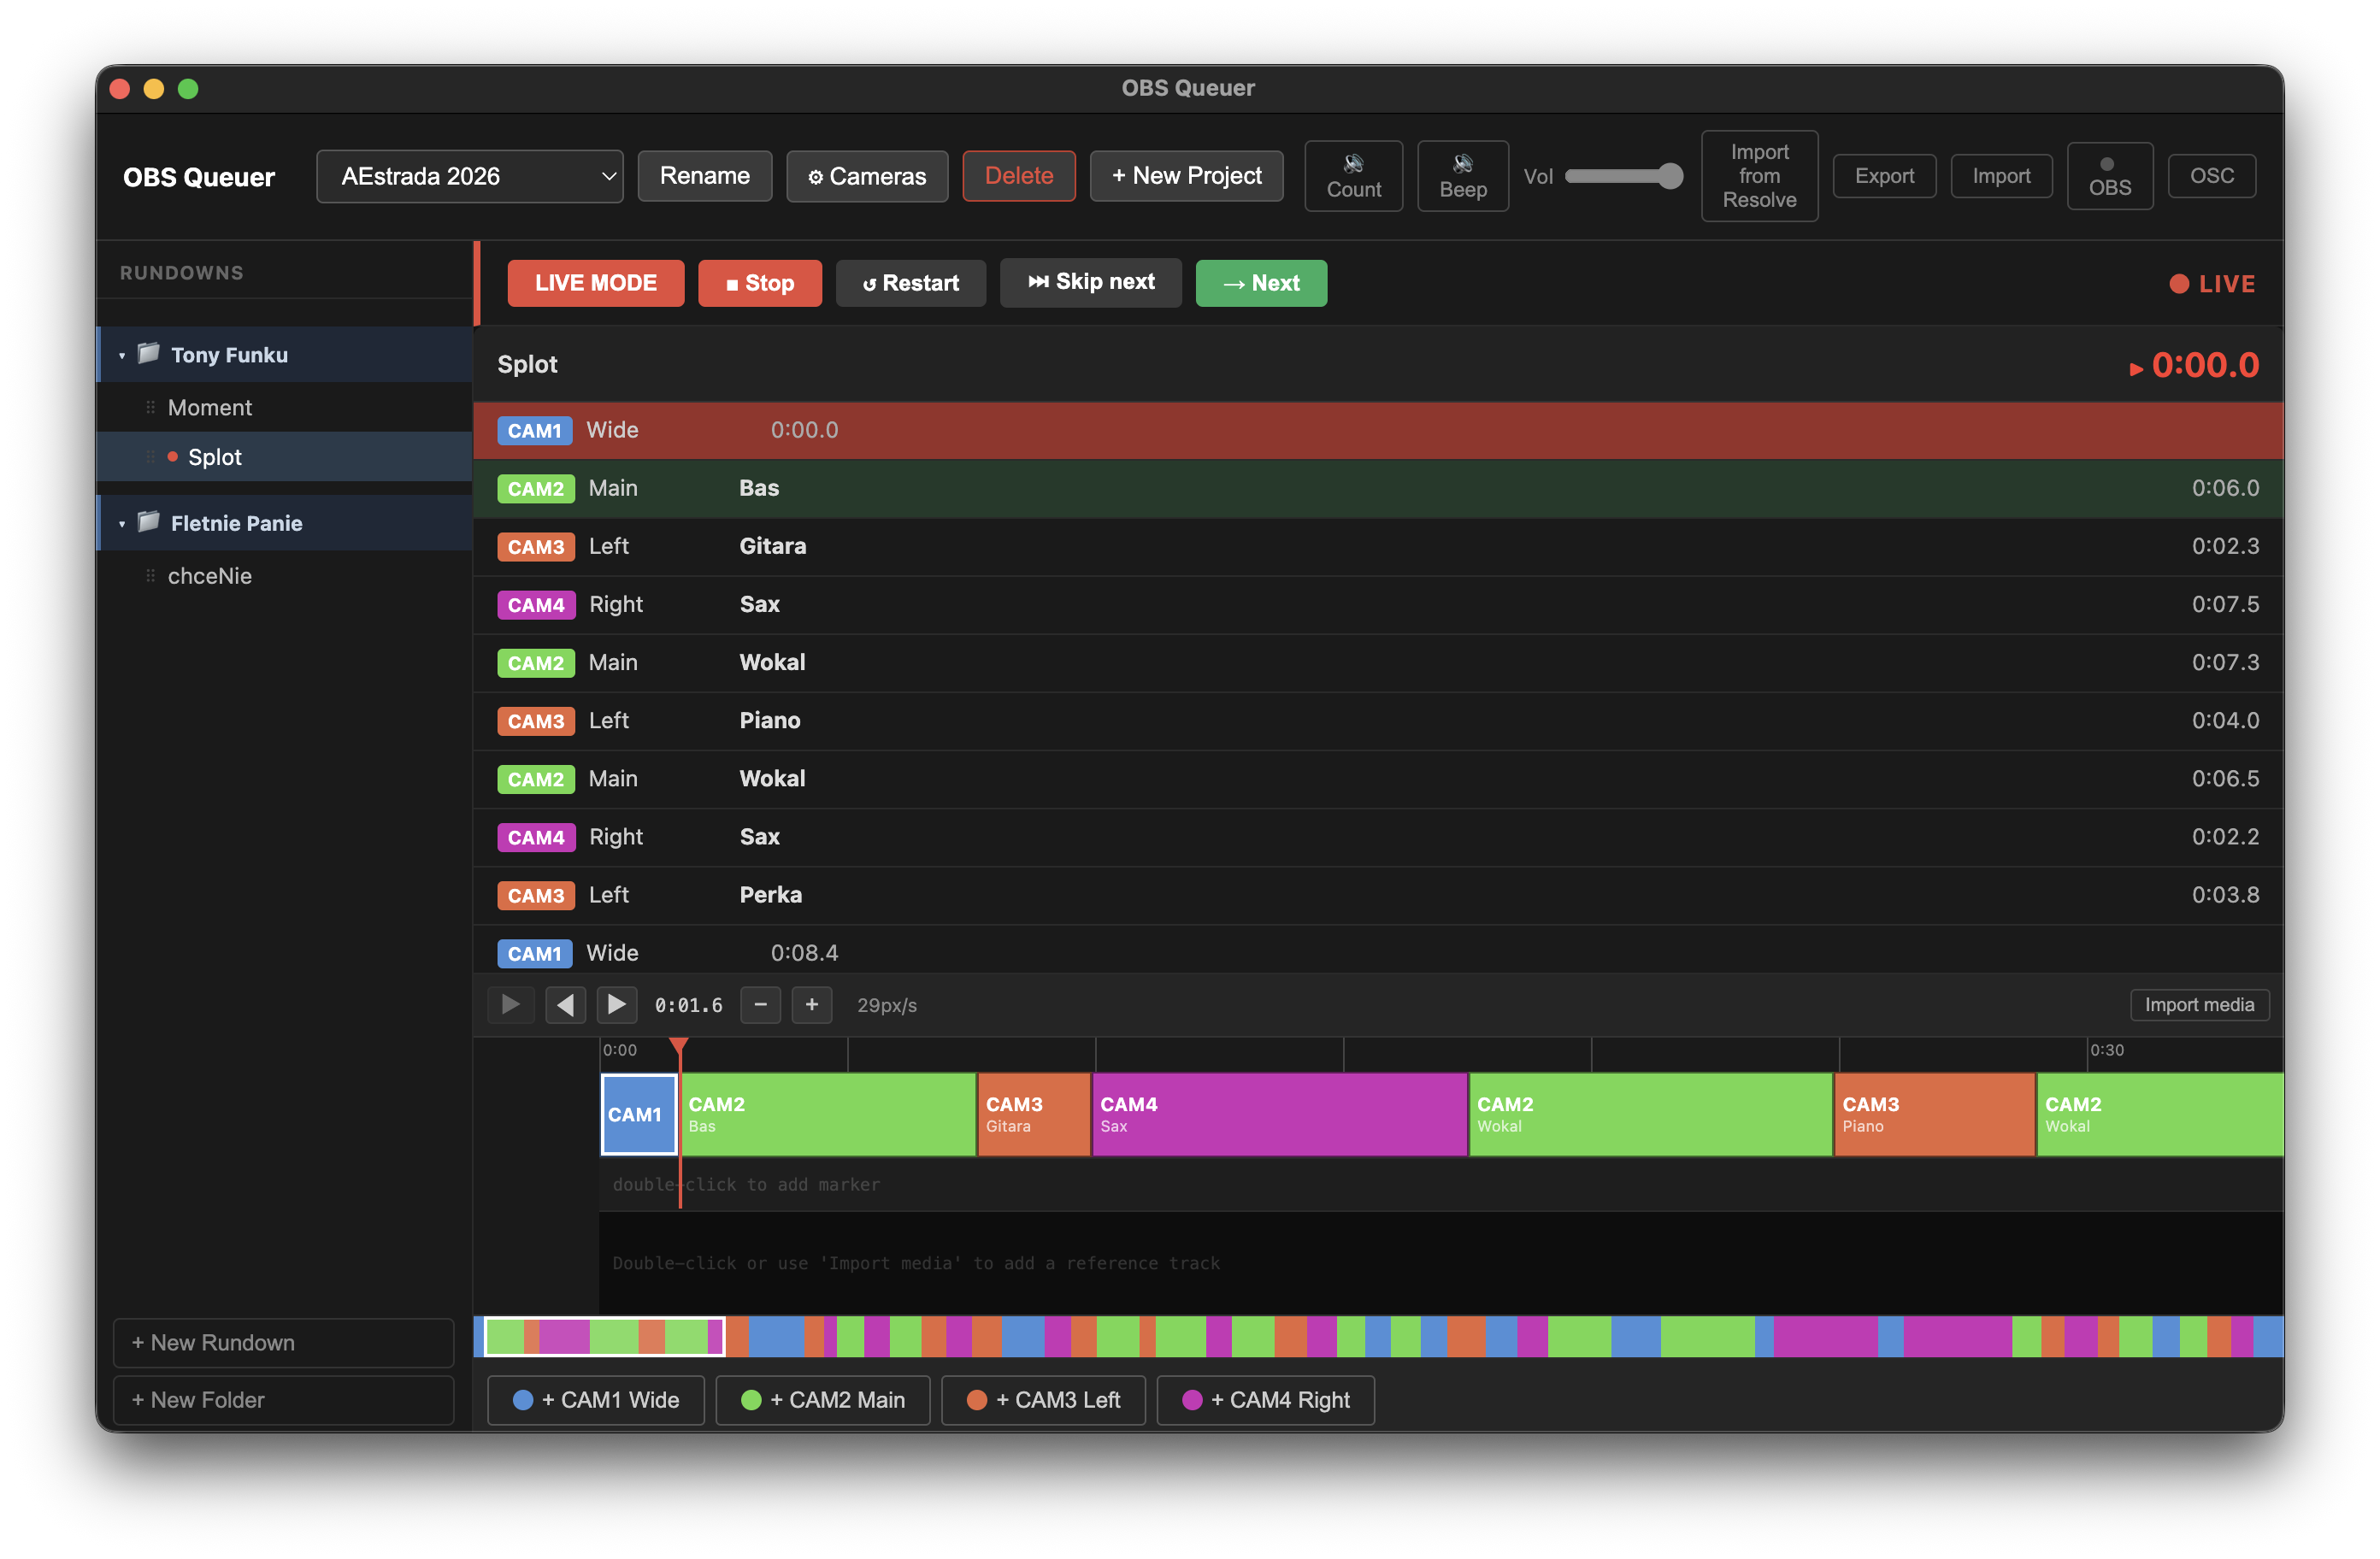
Task: Select the Fletnie Panie folder icon
Action: [149, 521]
